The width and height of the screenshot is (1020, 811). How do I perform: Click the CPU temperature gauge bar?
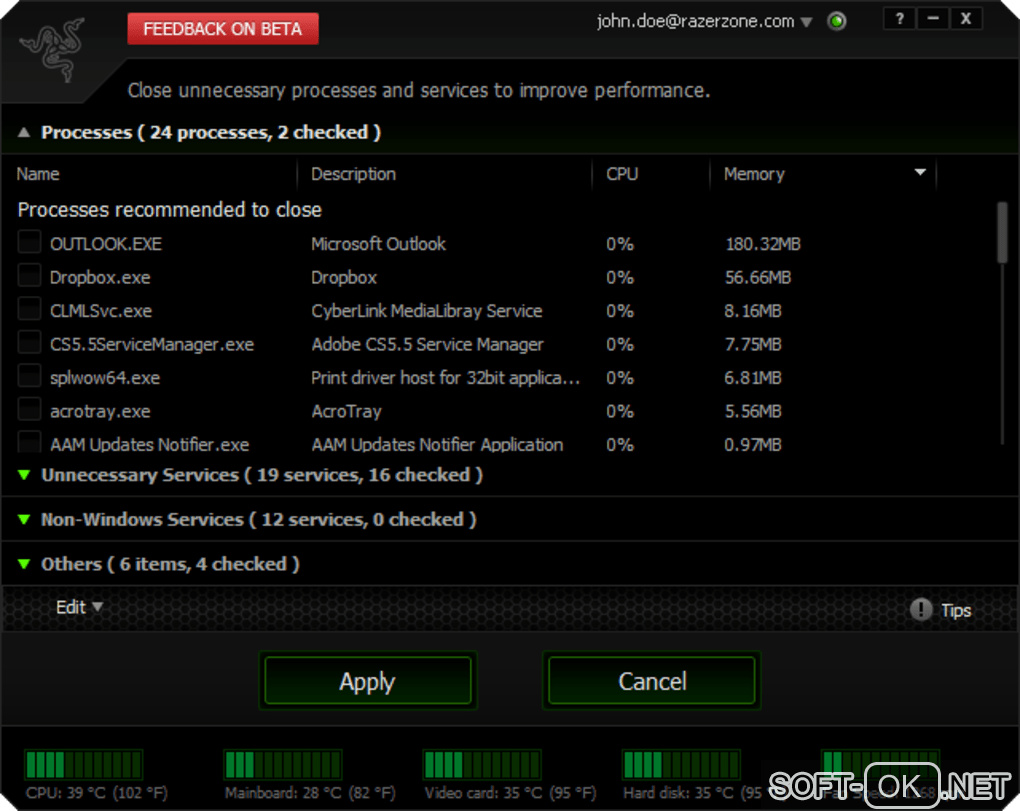click(x=83, y=764)
